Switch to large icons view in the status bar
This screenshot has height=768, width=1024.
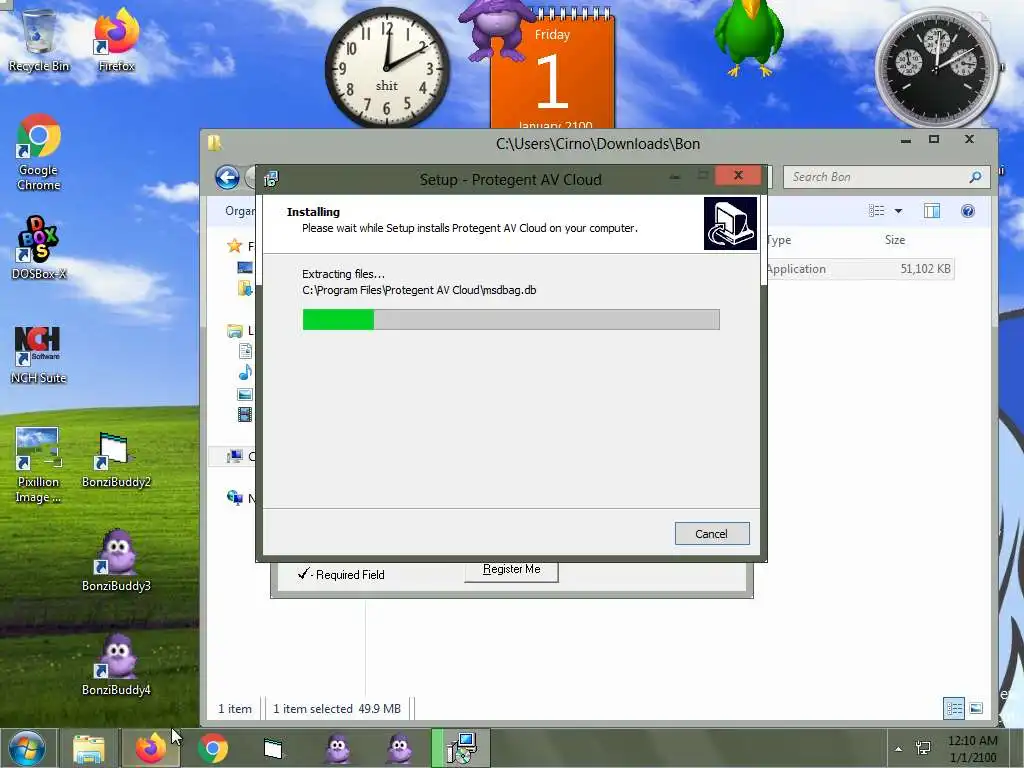pyautogui.click(x=976, y=709)
